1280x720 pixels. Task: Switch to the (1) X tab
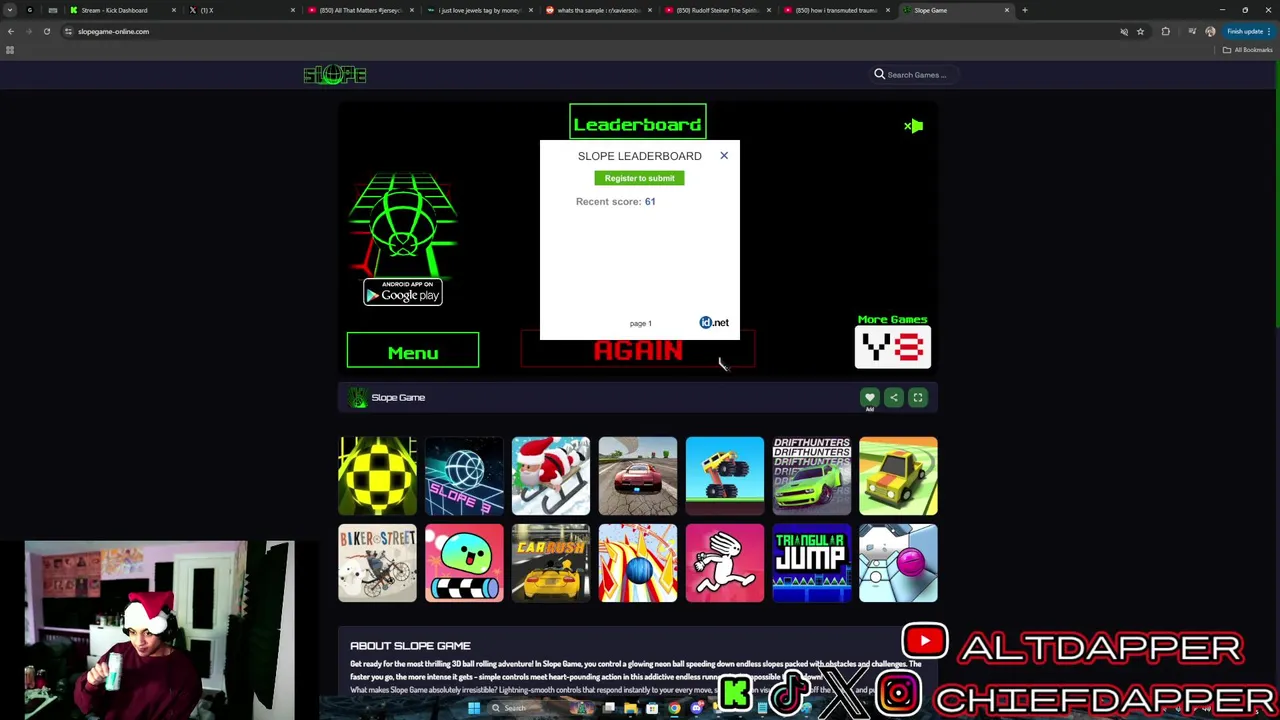coord(240,10)
